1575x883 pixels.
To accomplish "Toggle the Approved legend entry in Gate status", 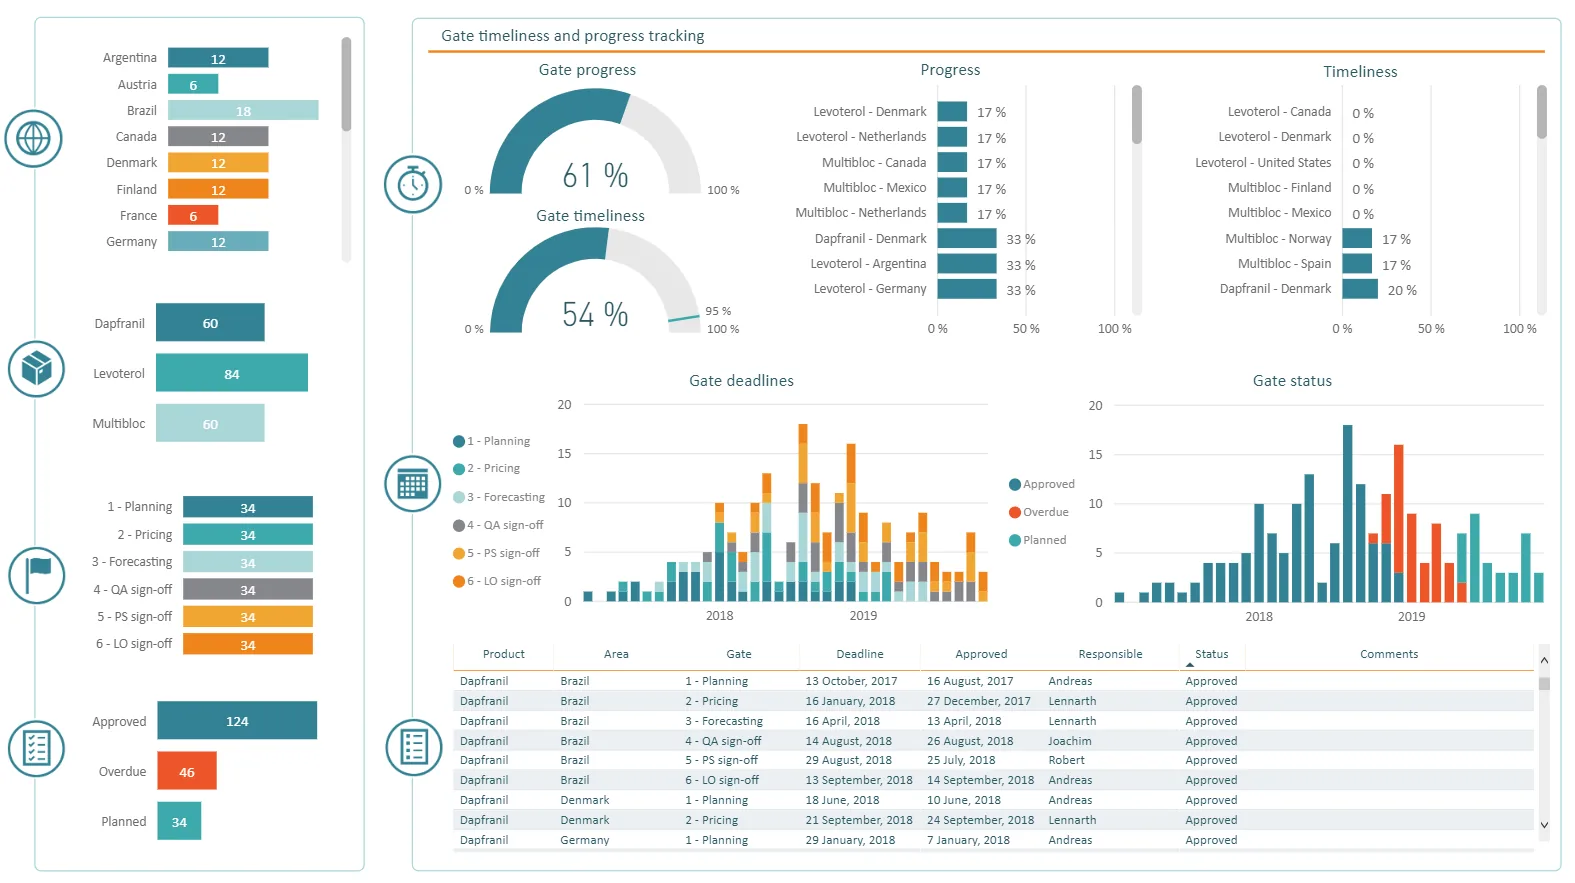I will coord(1042,484).
